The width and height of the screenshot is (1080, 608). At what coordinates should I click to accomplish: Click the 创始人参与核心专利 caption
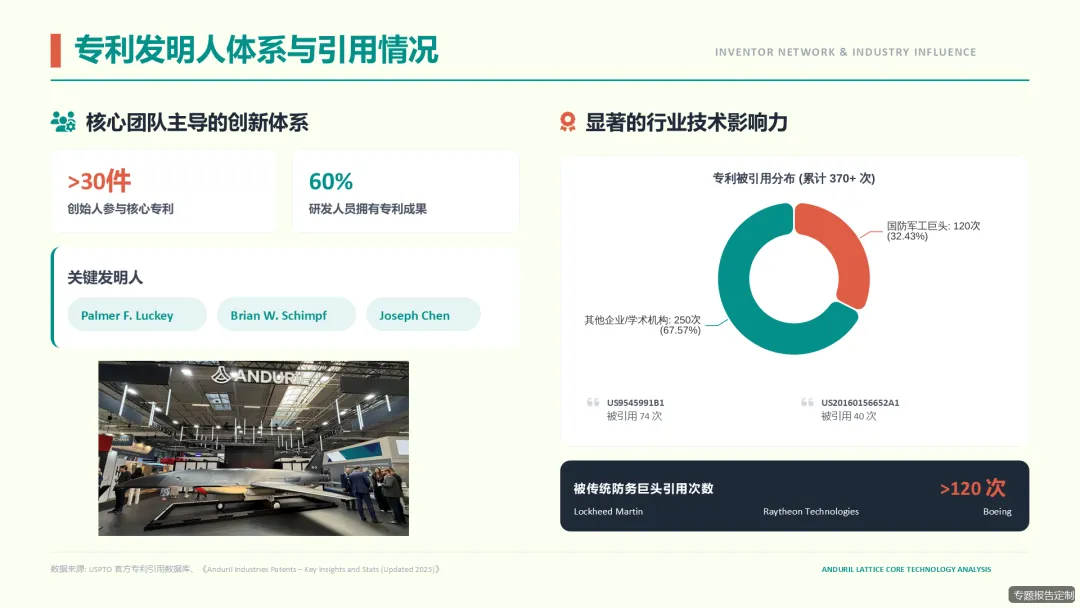click(120, 209)
